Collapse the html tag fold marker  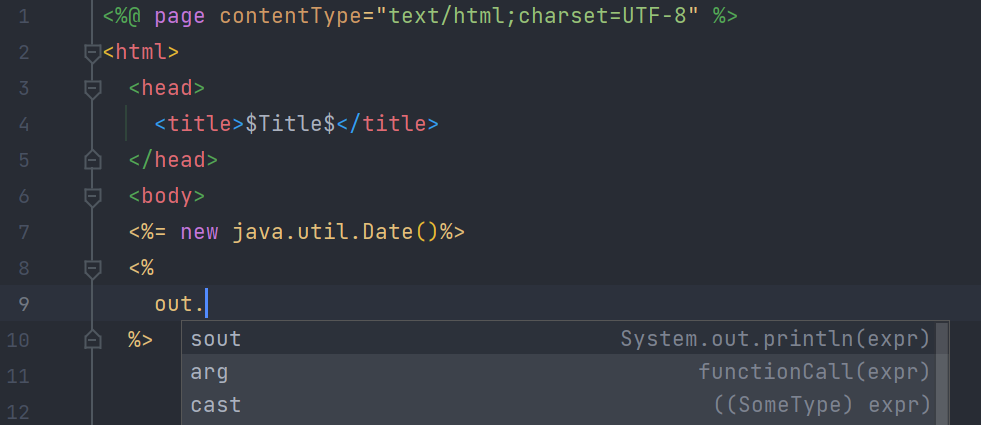coord(93,53)
